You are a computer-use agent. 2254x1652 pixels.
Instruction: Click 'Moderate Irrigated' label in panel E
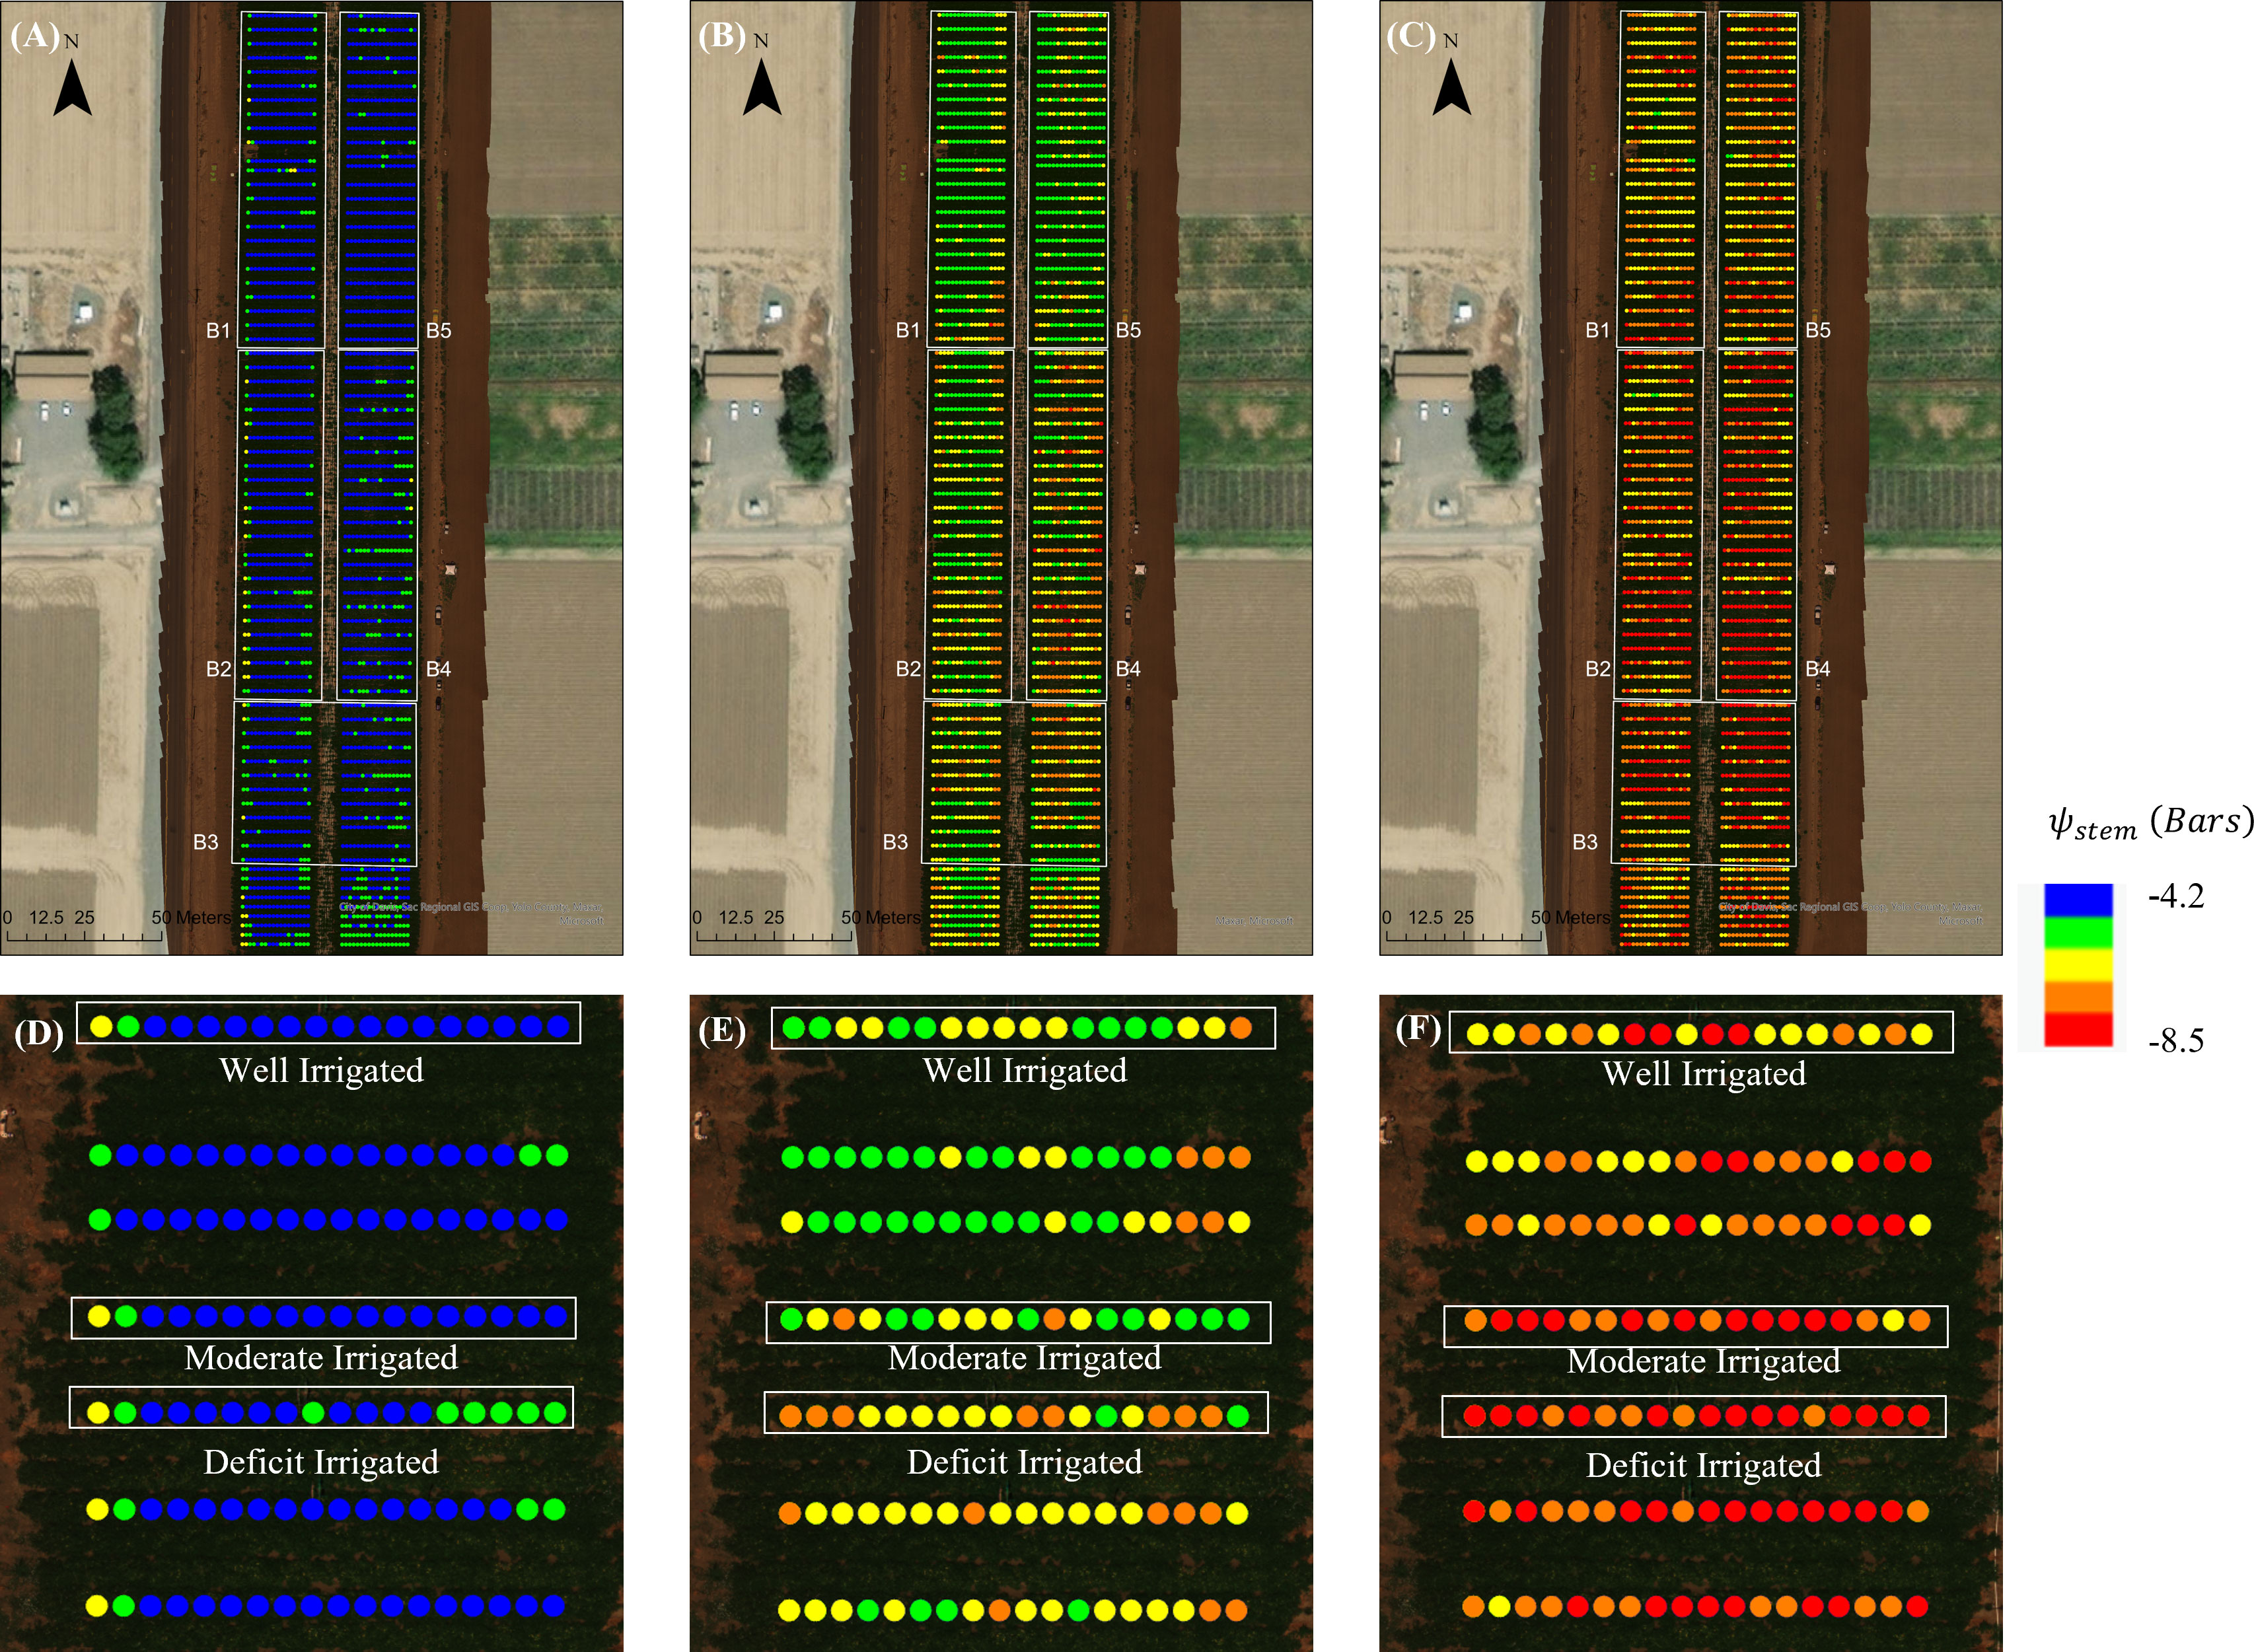(1025, 1358)
